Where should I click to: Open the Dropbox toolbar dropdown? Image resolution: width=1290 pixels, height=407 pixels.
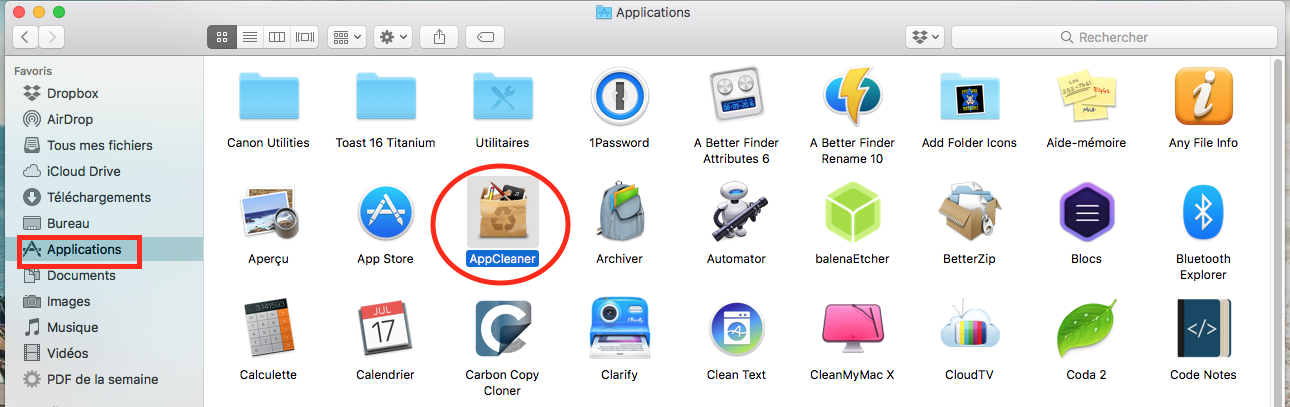(x=924, y=37)
